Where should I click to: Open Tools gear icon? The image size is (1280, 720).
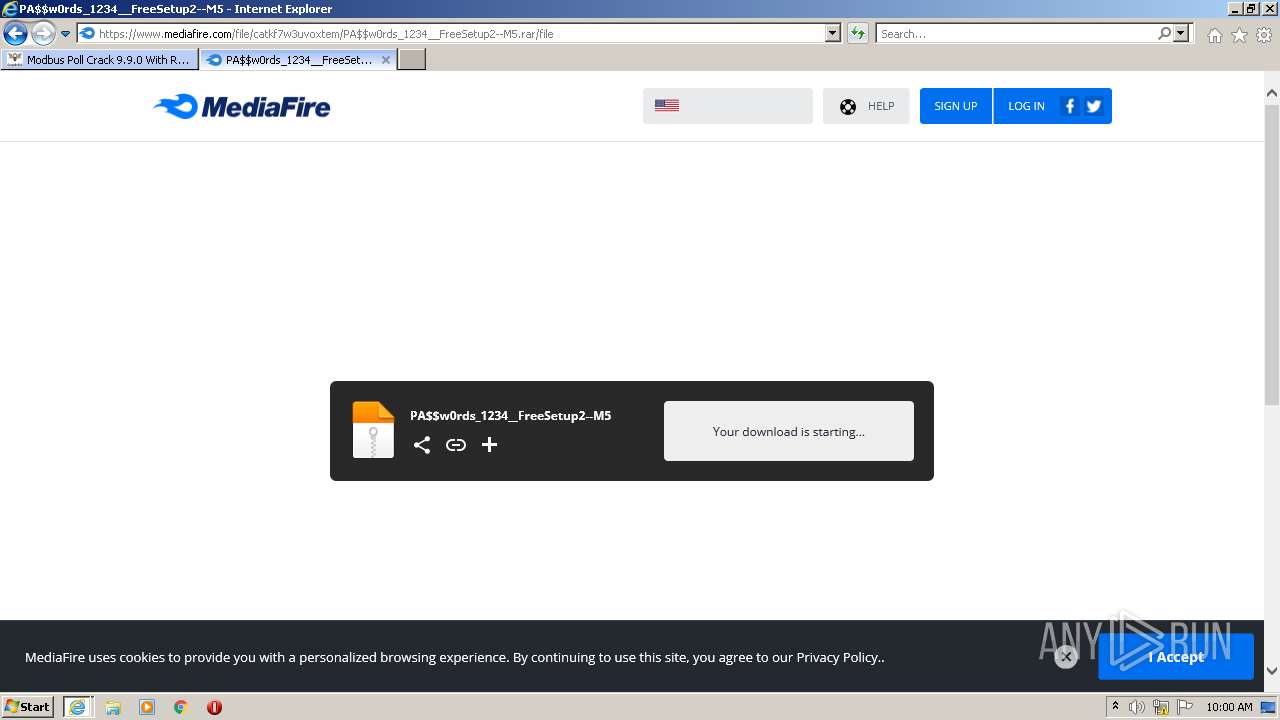(1264, 35)
